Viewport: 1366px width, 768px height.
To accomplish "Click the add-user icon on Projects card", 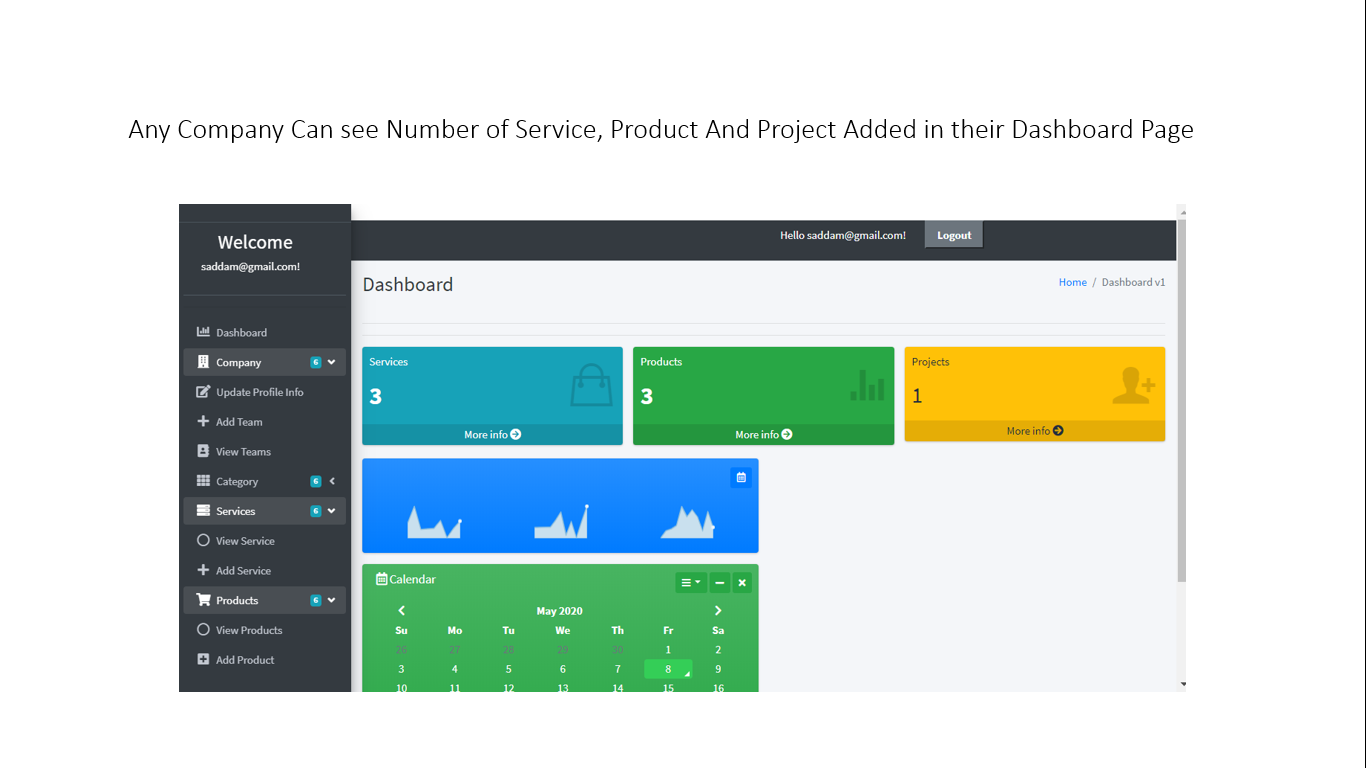I will (1134, 386).
